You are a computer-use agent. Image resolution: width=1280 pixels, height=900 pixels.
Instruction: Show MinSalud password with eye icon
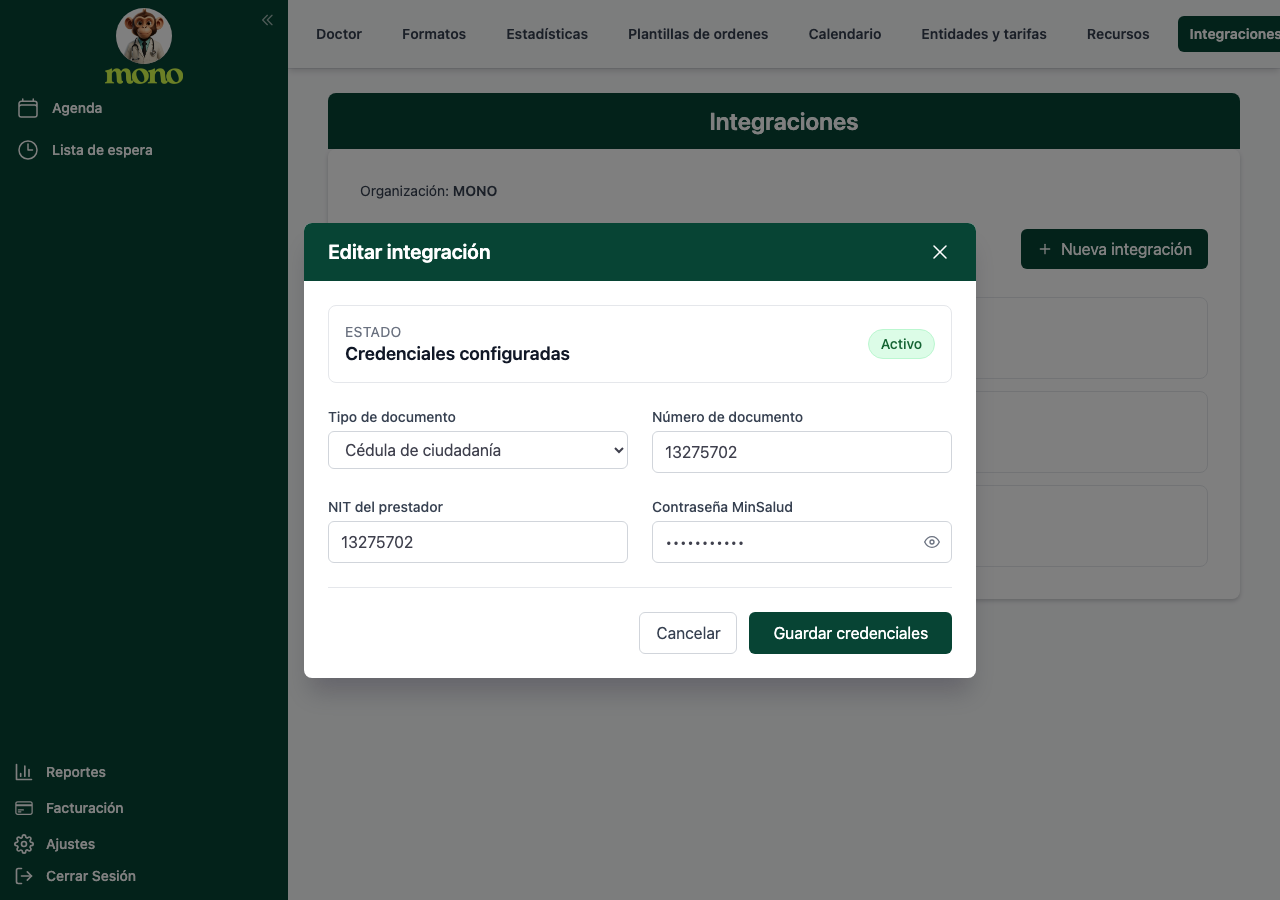(932, 542)
